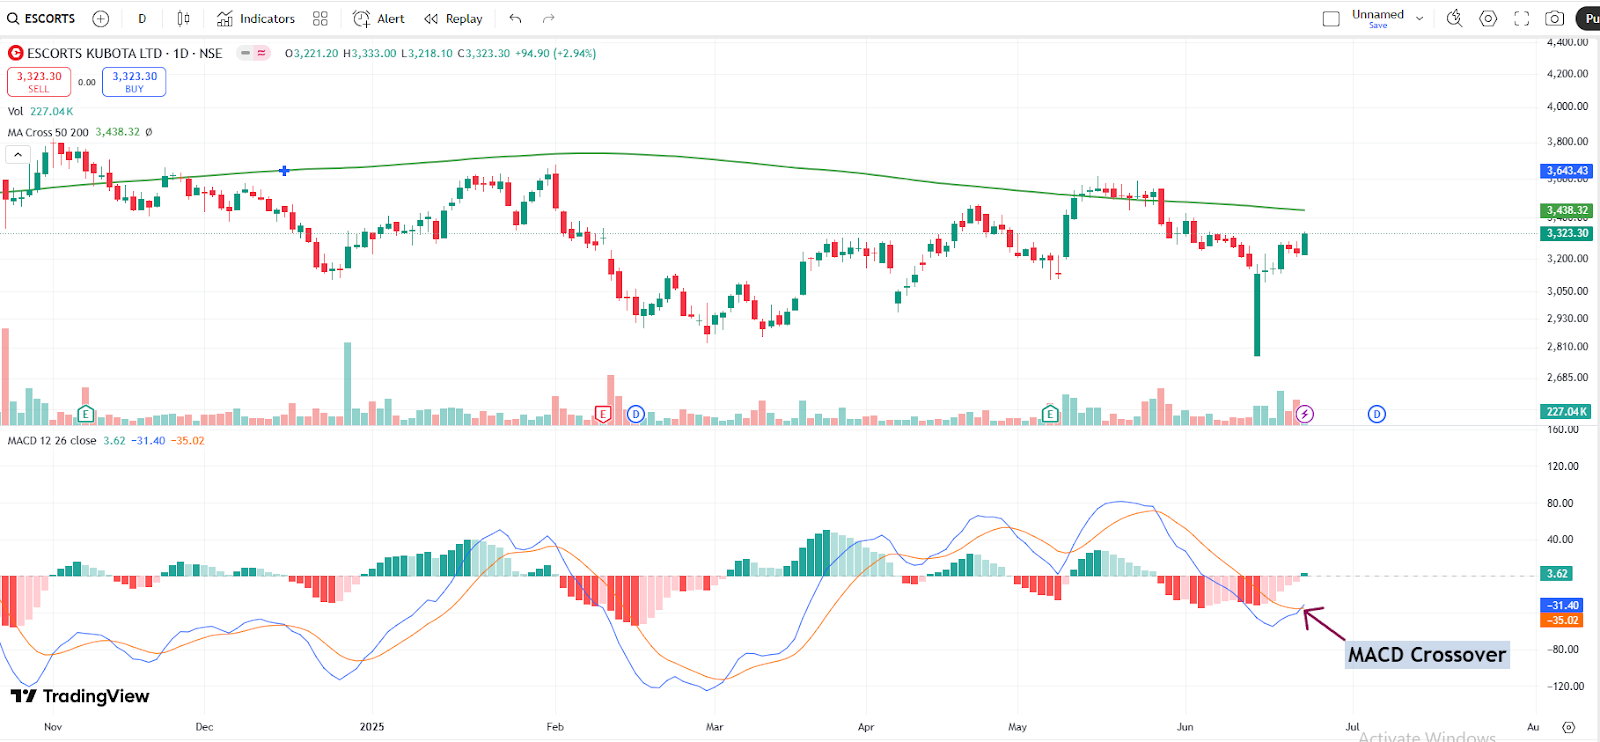
Task: Start bar Replay mode
Action: tap(453, 18)
